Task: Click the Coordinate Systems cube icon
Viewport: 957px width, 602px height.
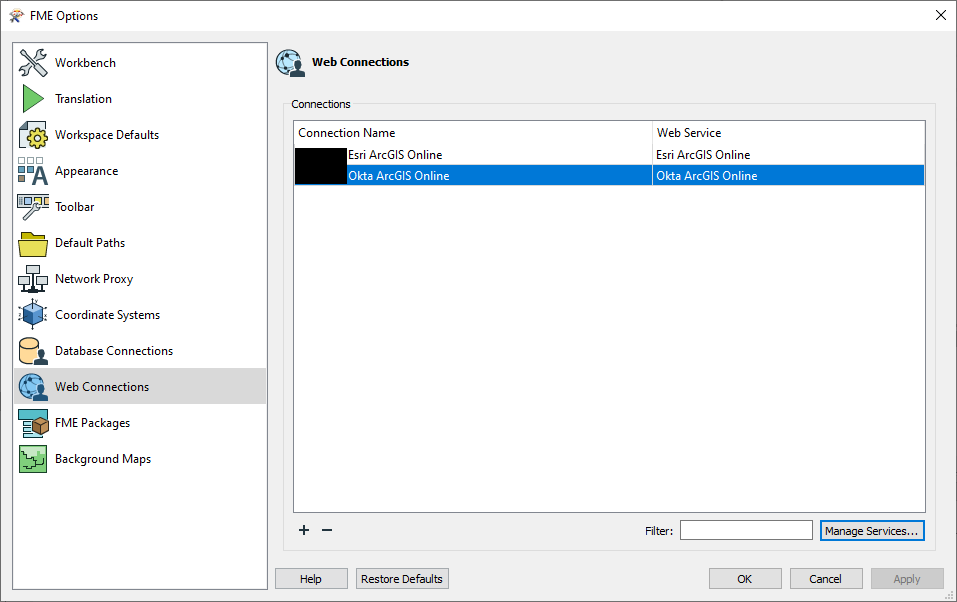Action: pyautogui.click(x=33, y=315)
